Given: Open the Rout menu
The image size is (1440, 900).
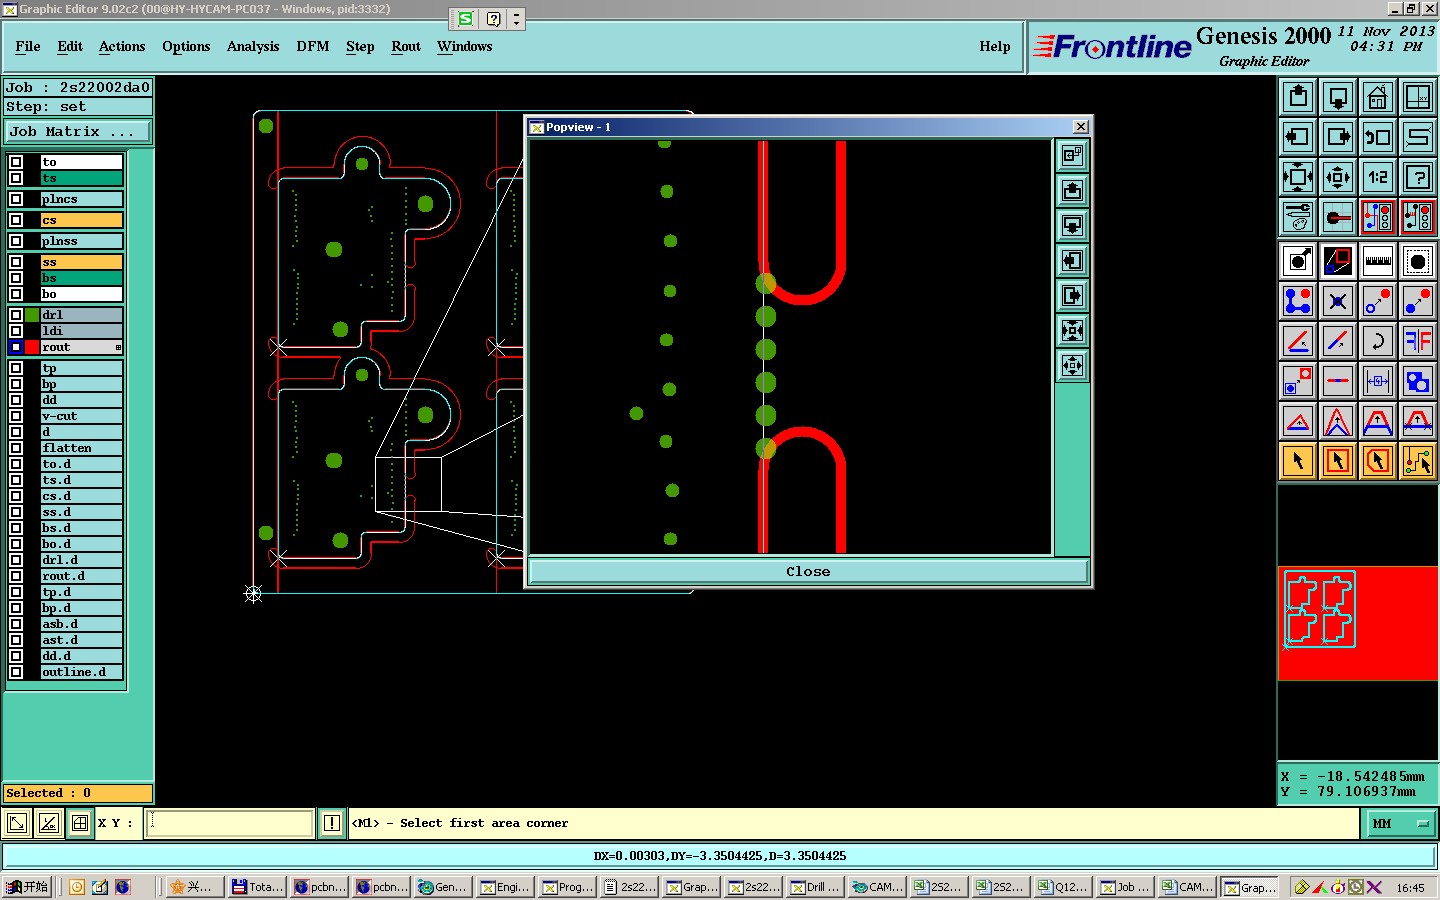Looking at the screenshot, I should click(406, 46).
